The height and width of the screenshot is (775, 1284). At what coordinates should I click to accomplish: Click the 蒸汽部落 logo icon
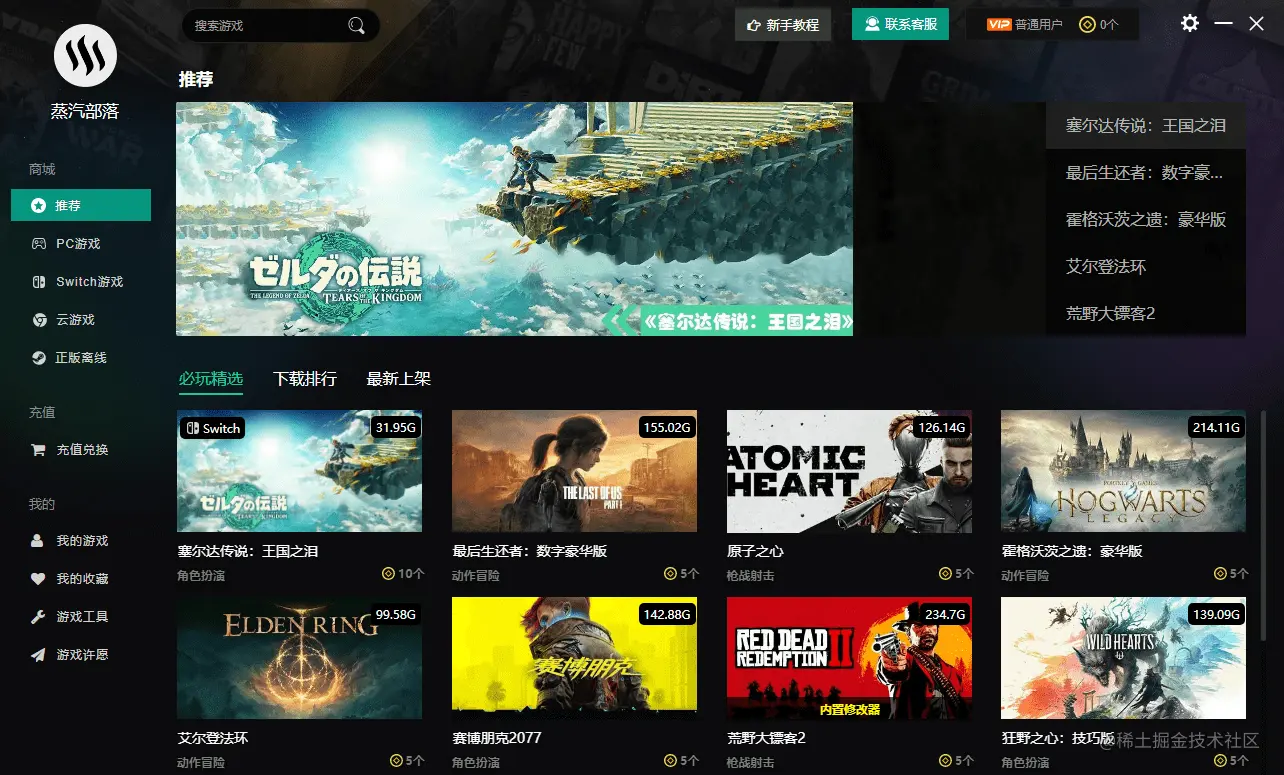pyautogui.click(x=86, y=56)
